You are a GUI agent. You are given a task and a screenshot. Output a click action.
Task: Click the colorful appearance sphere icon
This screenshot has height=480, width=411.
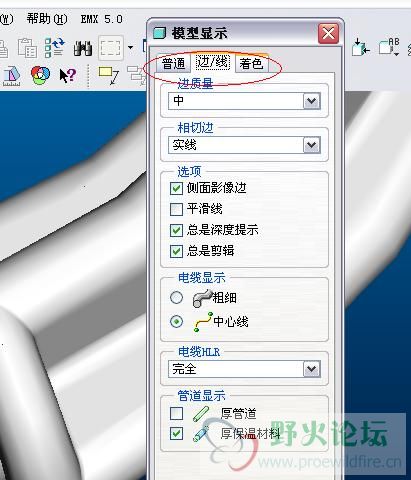tap(40, 75)
